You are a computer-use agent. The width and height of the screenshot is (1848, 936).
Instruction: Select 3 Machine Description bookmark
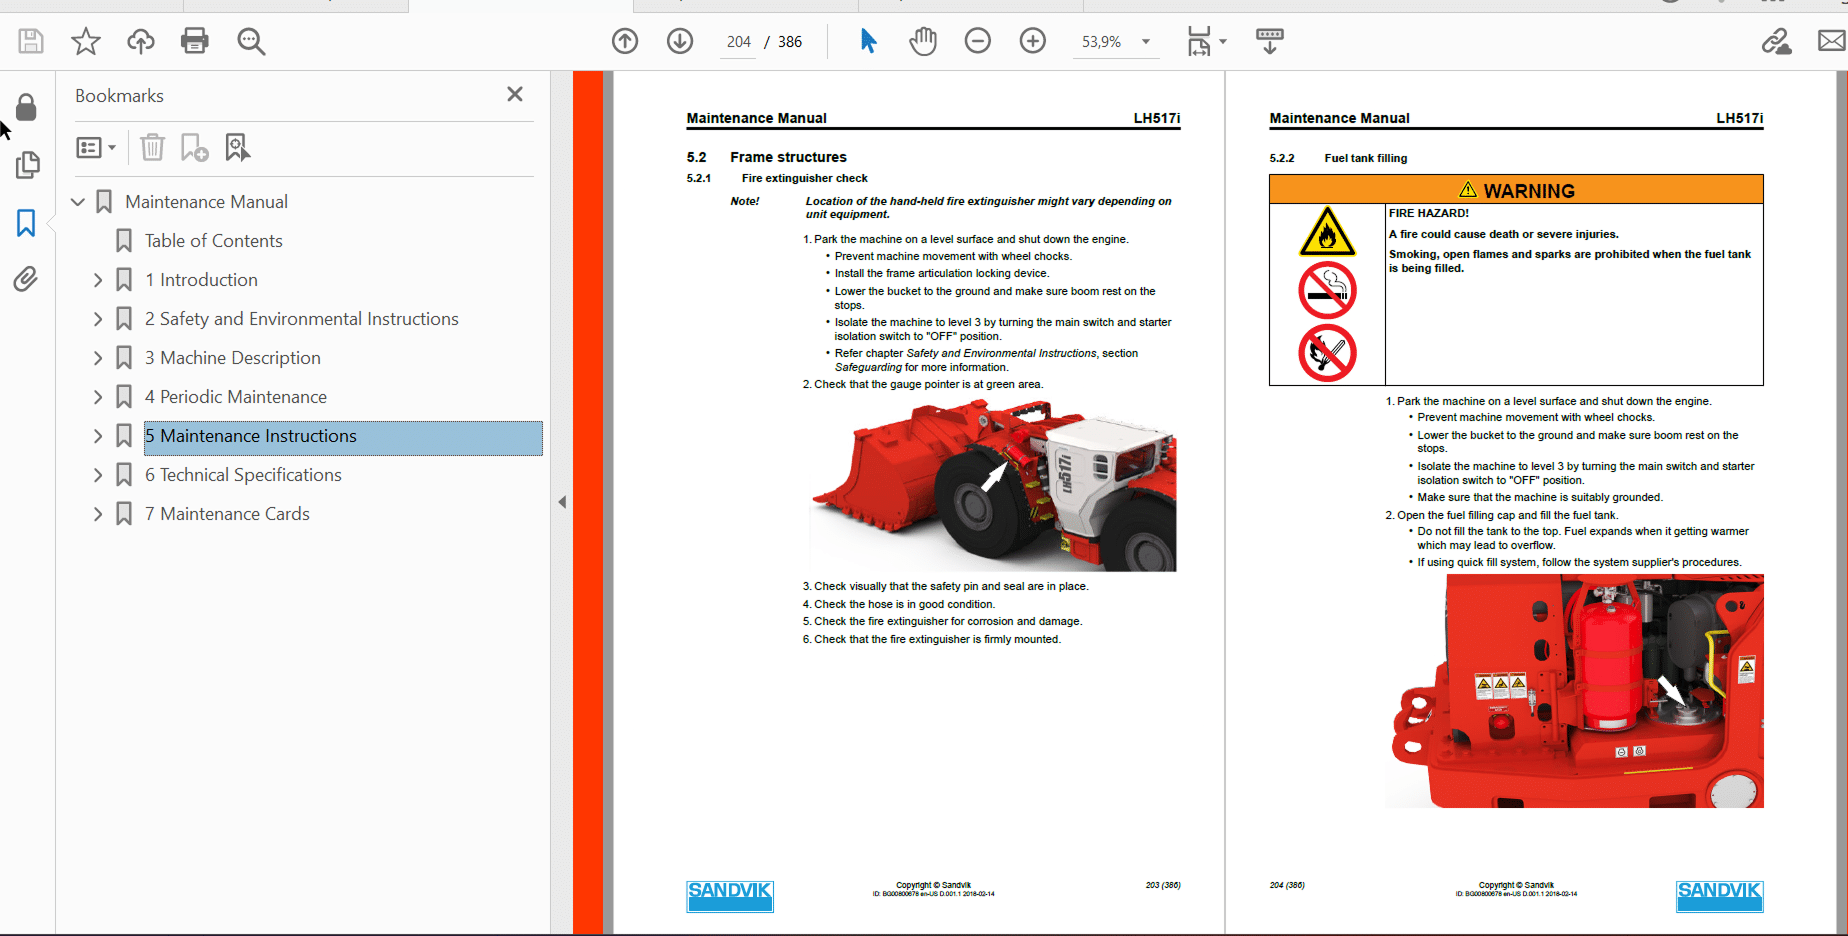tap(232, 358)
